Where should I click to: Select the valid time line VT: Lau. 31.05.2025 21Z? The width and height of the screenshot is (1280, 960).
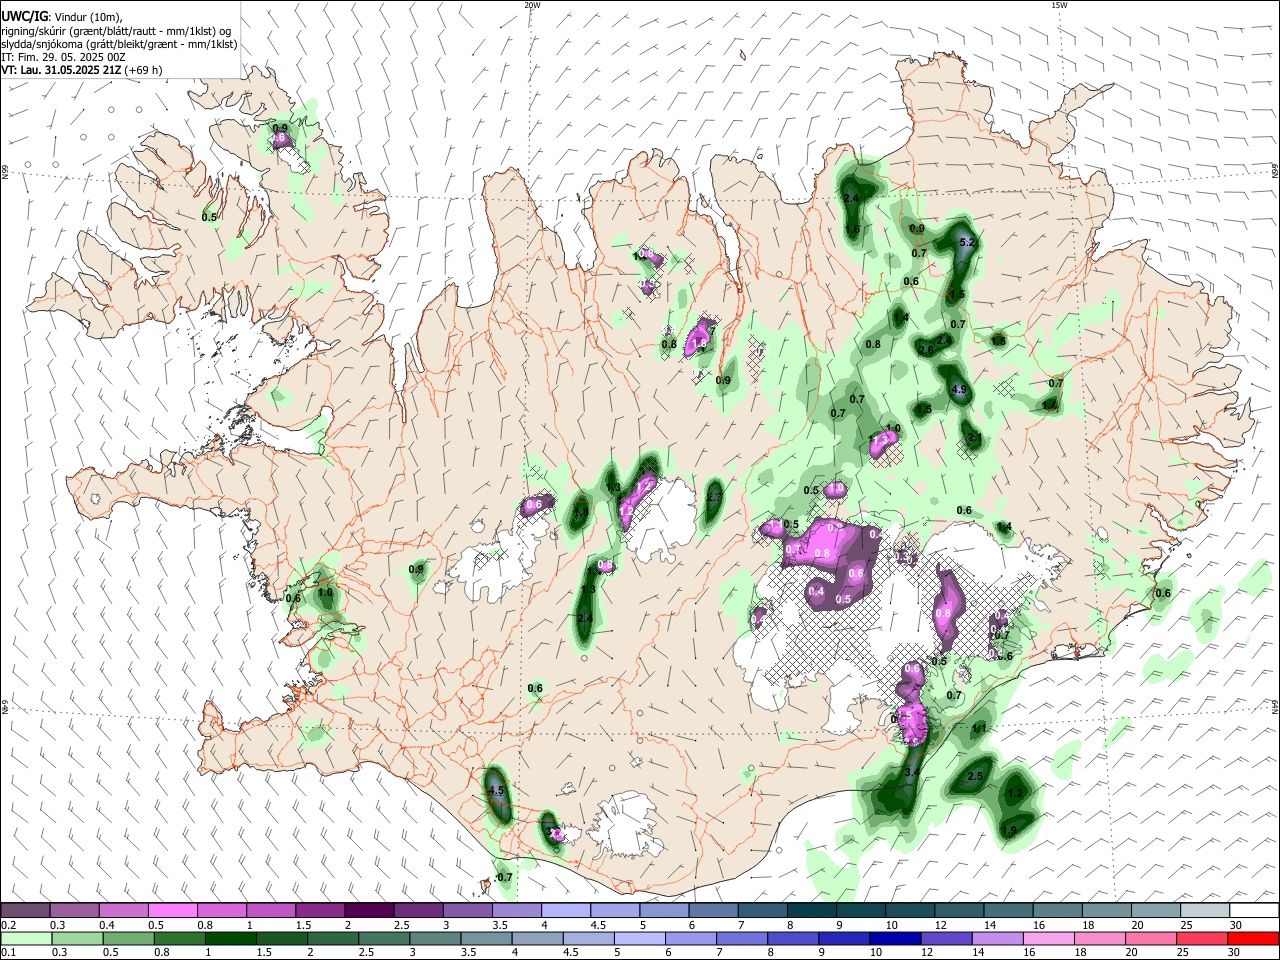click(62, 70)
